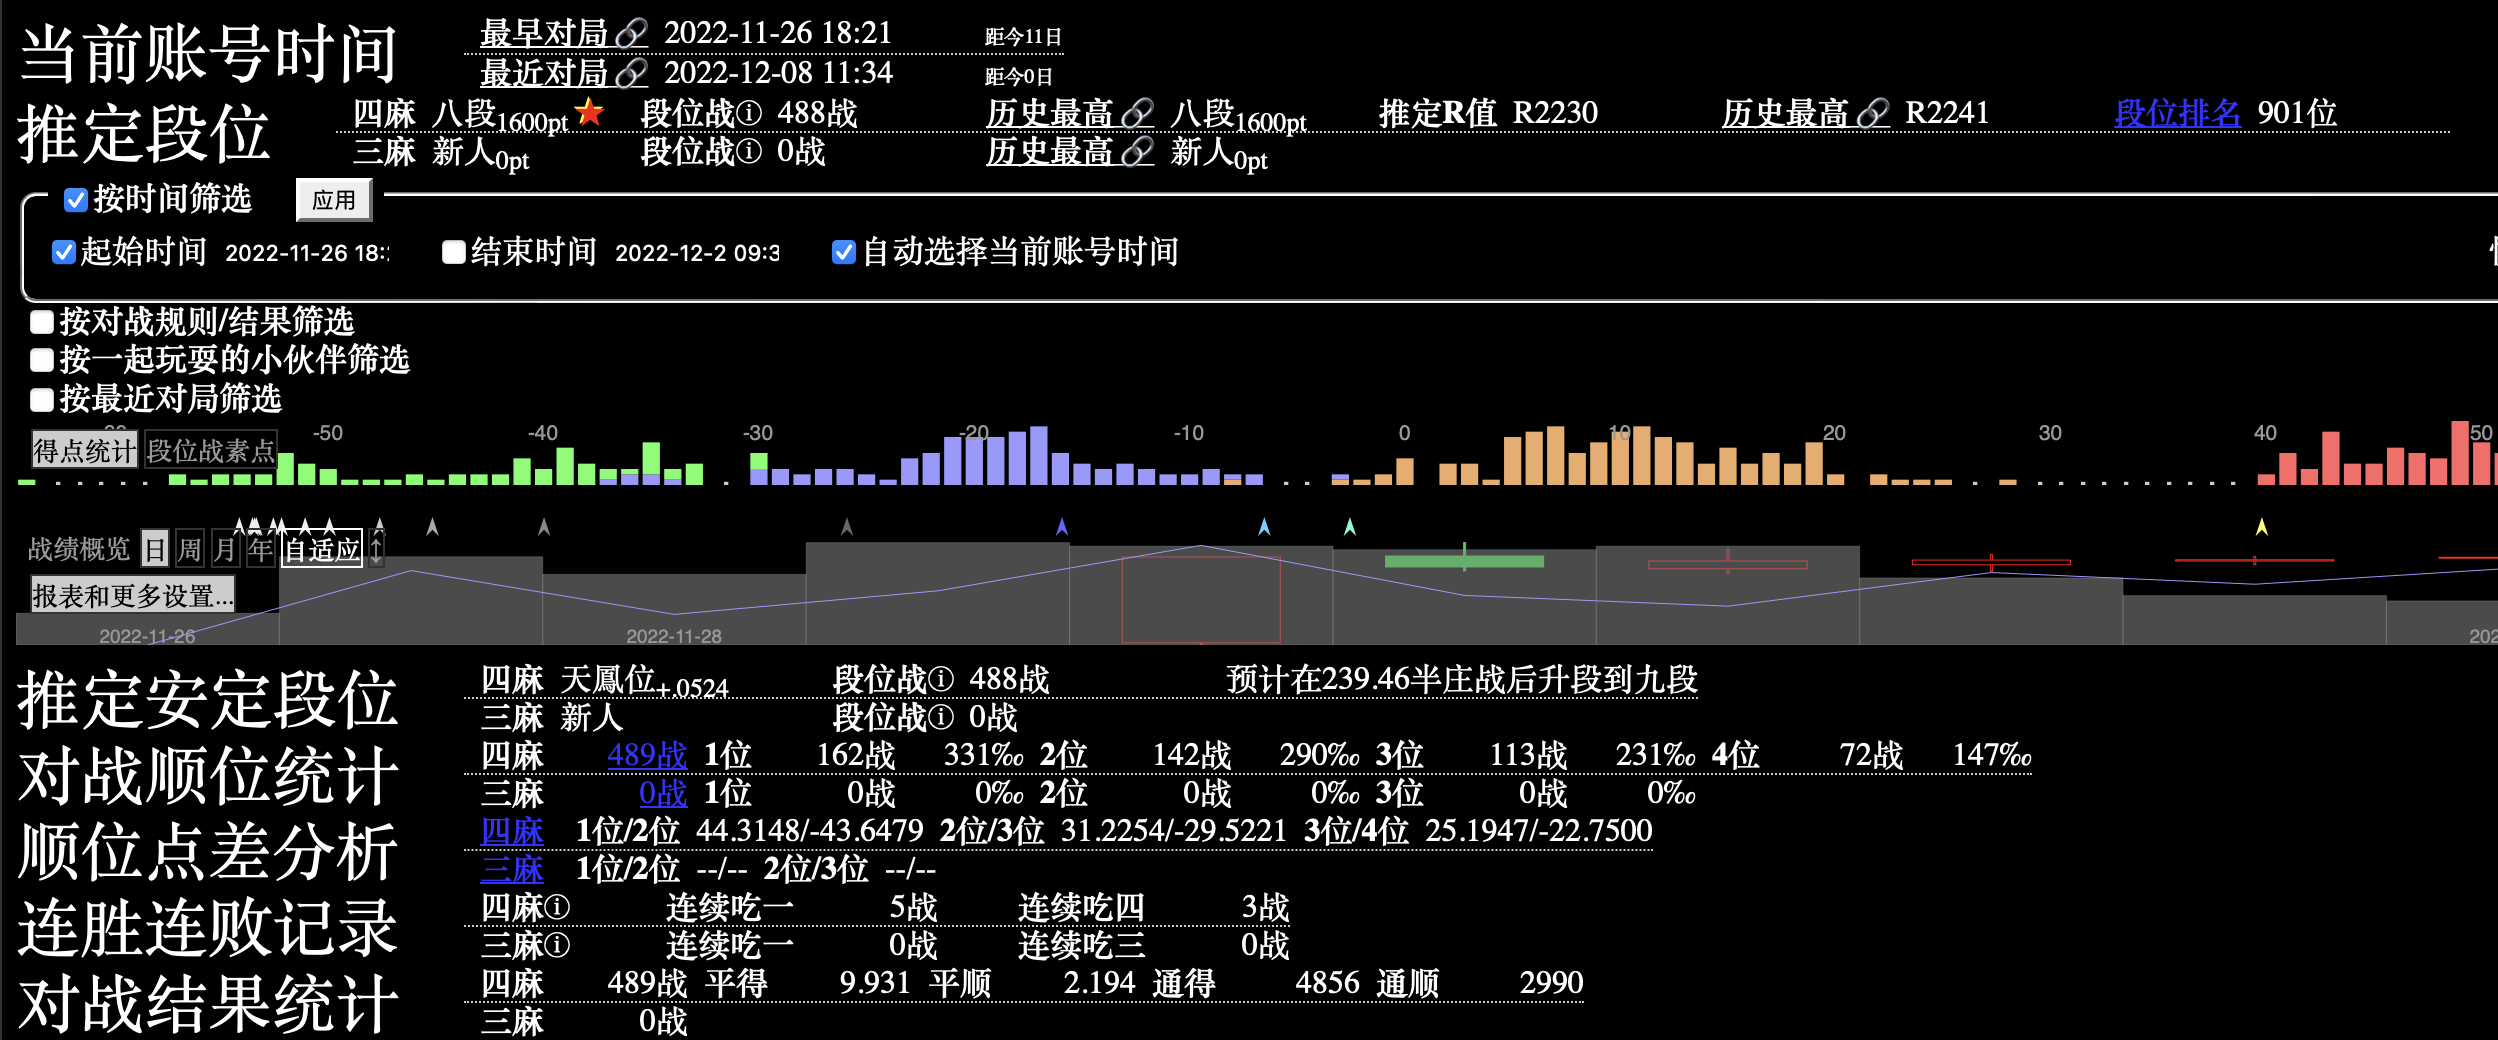
Task: Enable 按最近对局筛选 checkbox
Action: pyautogui.click(x=42, y=401)
